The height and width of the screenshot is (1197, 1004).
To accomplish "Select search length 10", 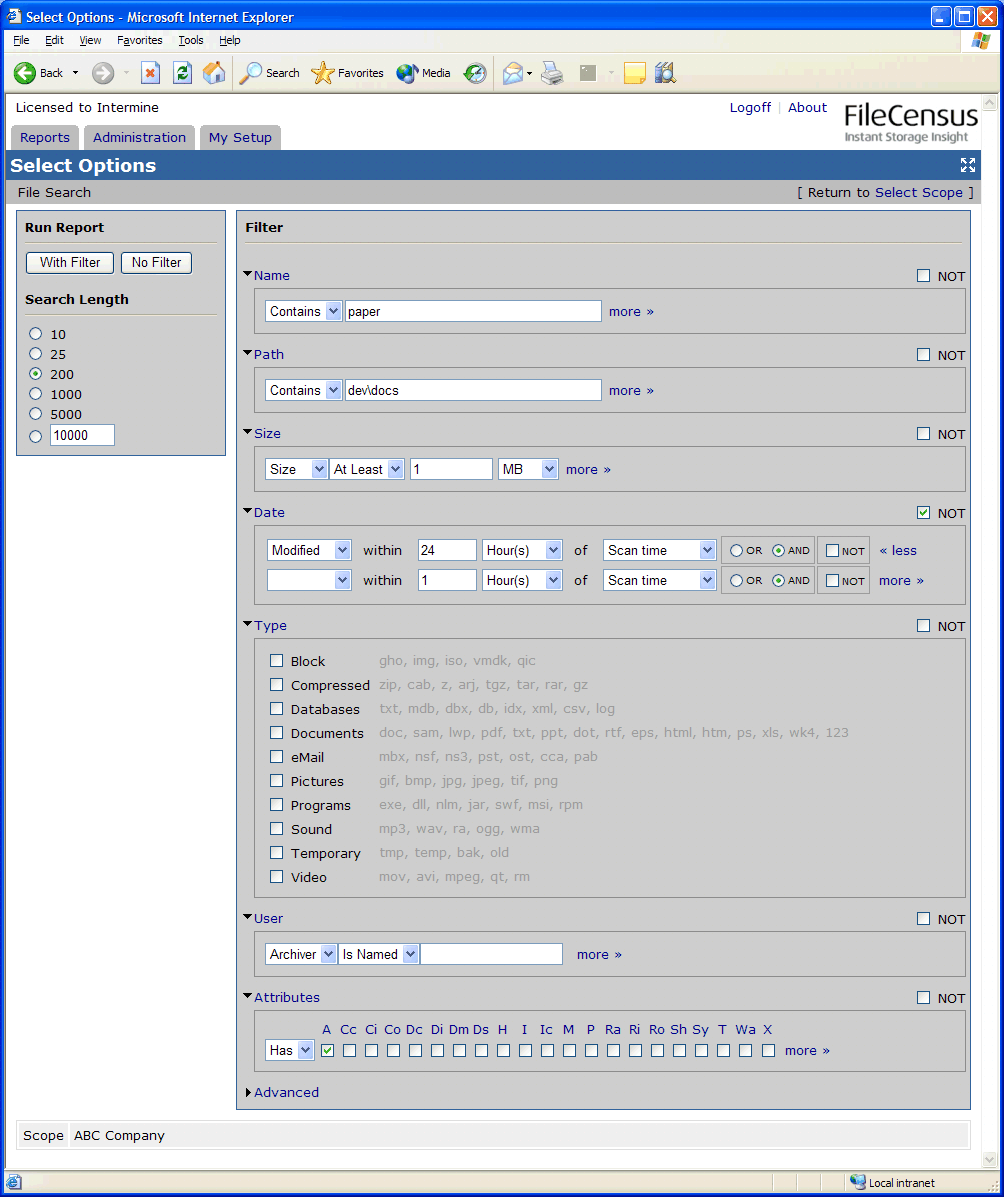I will pos(35,334).
